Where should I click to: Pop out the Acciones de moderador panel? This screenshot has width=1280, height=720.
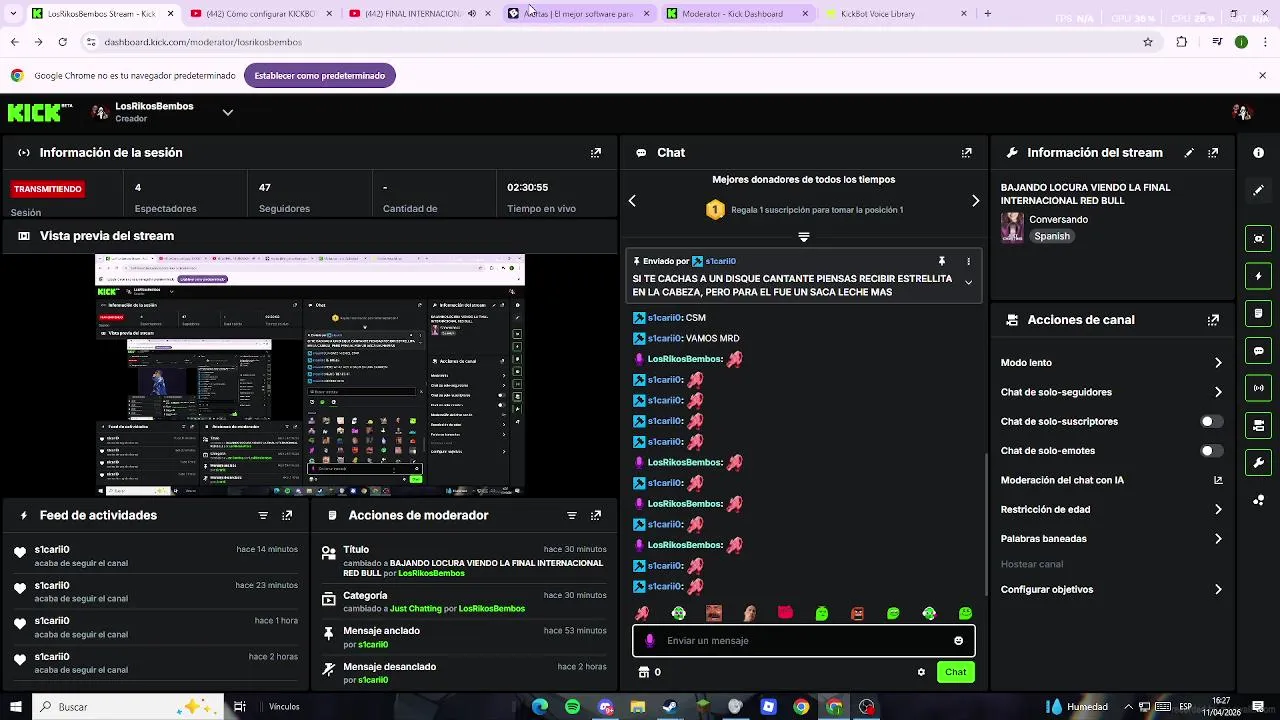(x=596, y=516)
